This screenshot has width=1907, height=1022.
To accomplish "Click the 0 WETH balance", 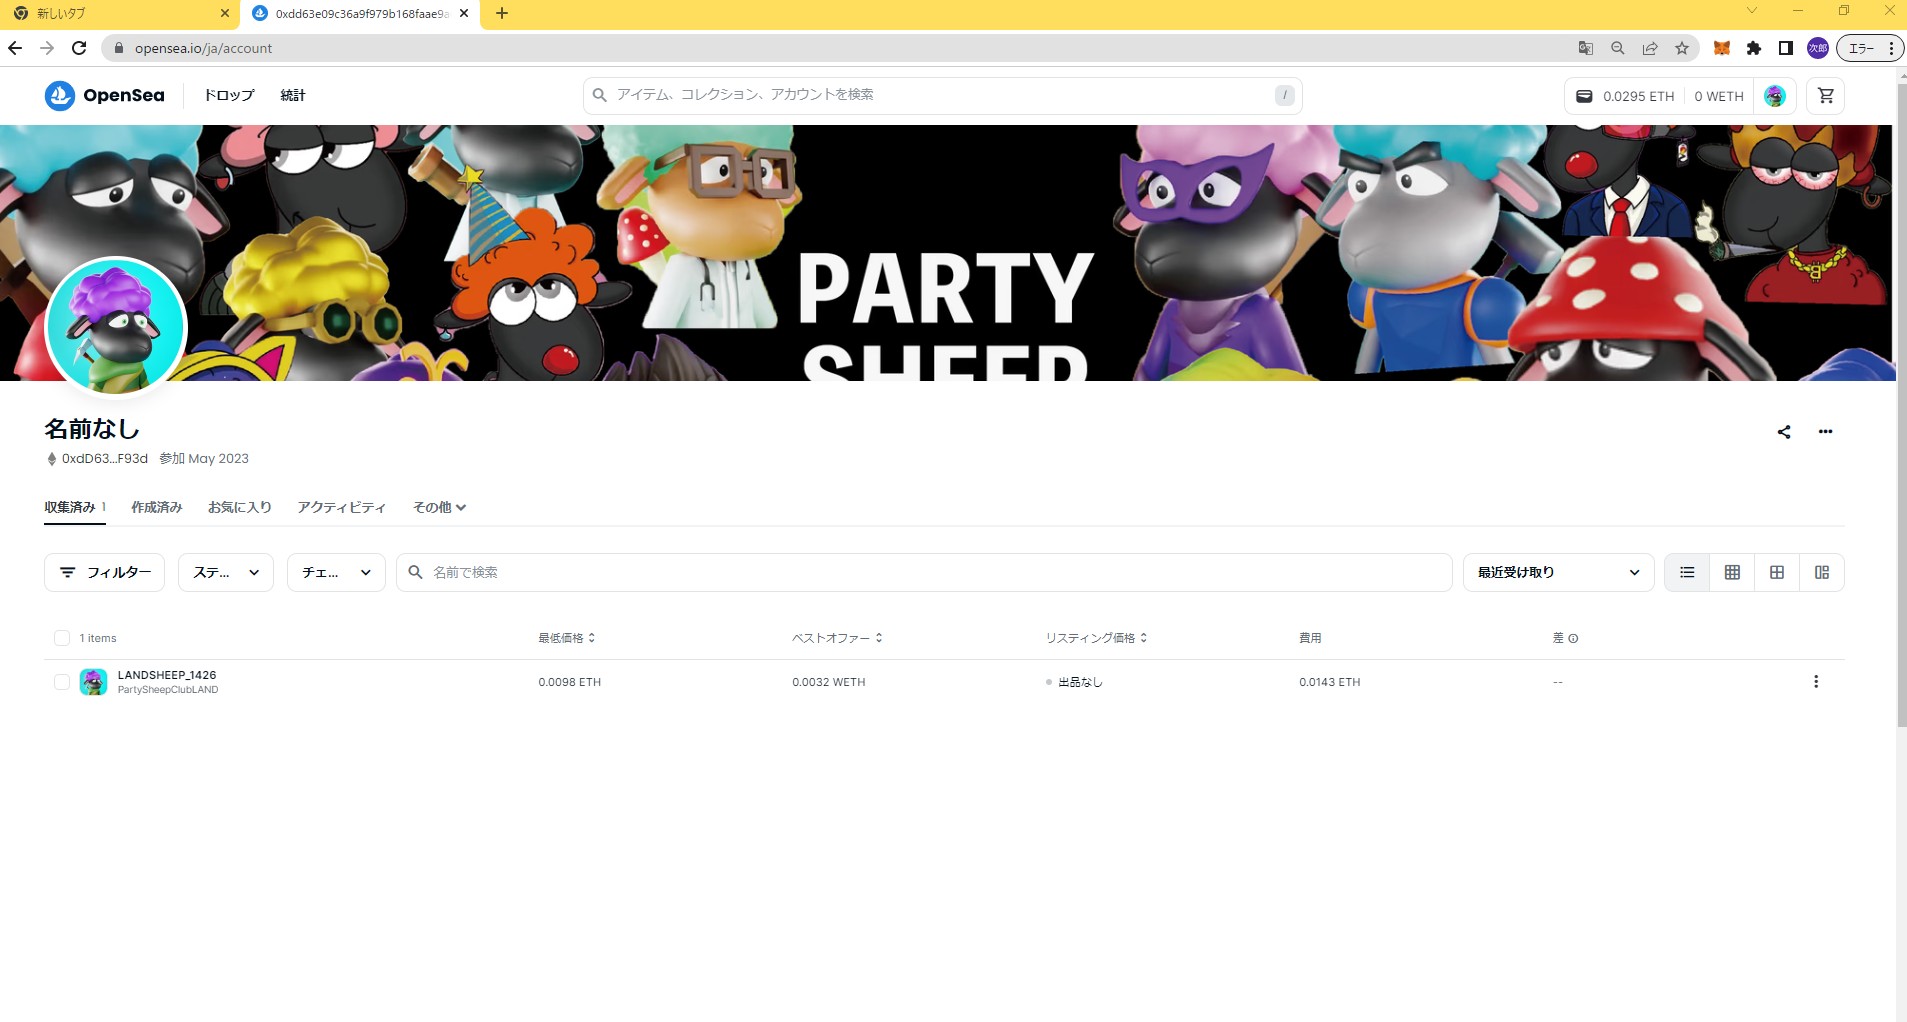I will (x=1719, y=96).
